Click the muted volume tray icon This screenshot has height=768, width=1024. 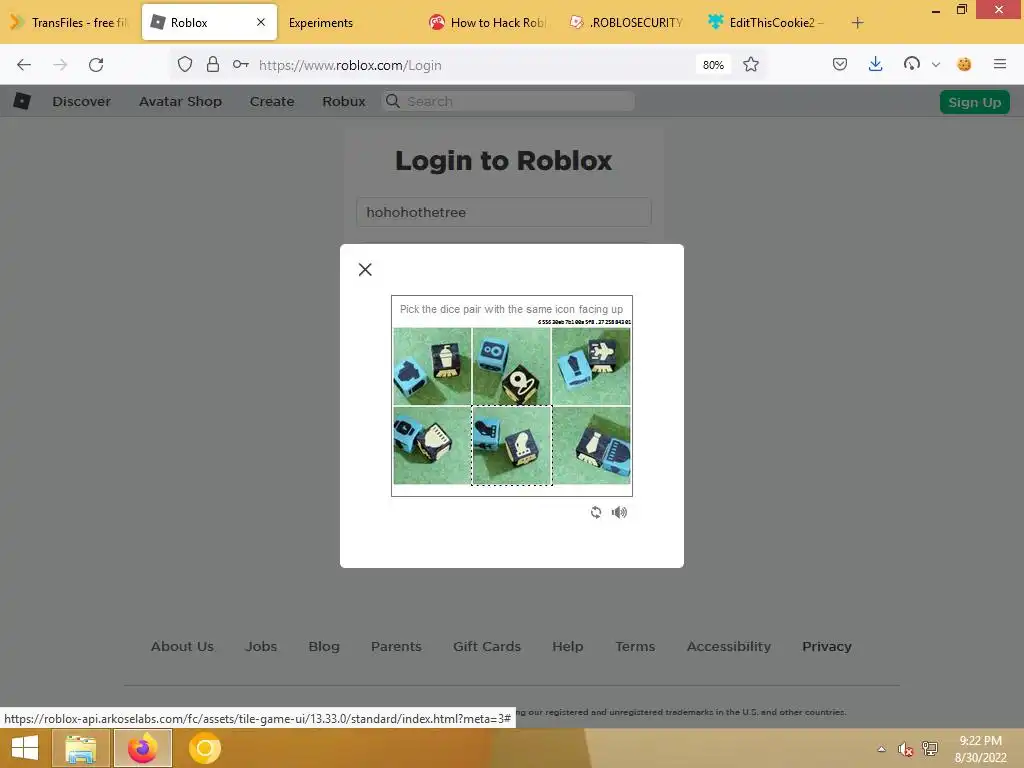point(905,749)
